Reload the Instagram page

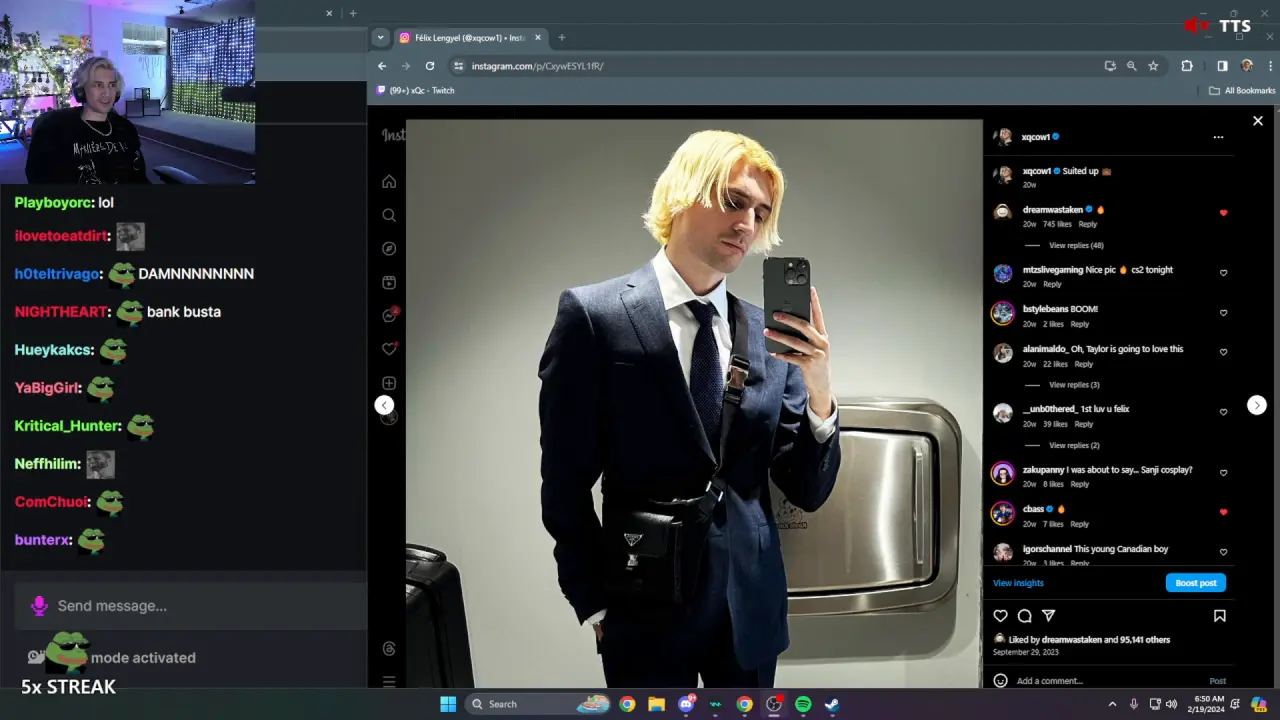(430, 66)
